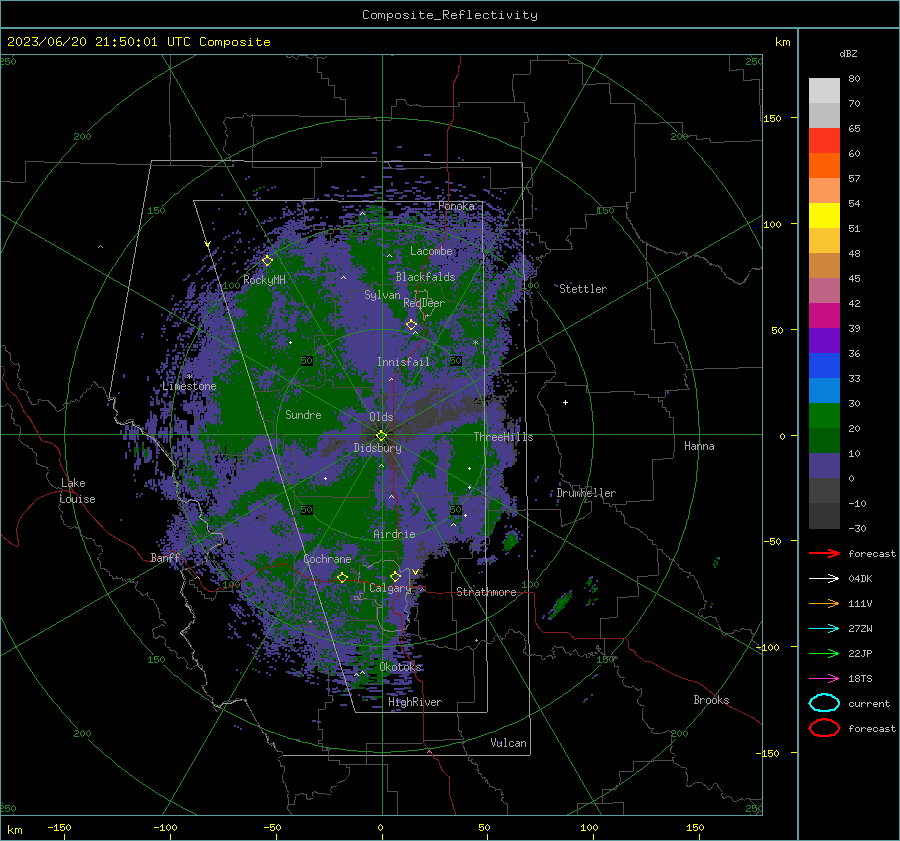Click the Composite_Reflectivity title text
This screenshot has width=900, height=841.
point(450,15)
